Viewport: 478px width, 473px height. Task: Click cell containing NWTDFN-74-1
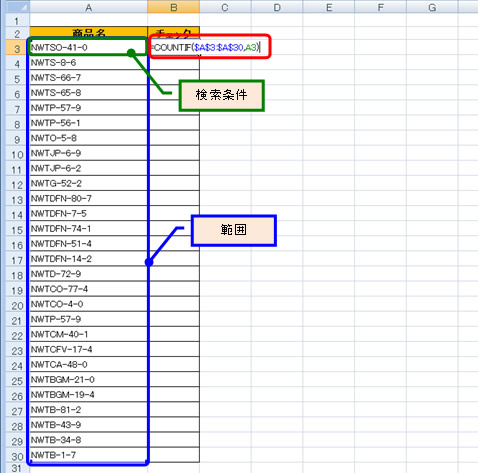[x=88, y=228]
